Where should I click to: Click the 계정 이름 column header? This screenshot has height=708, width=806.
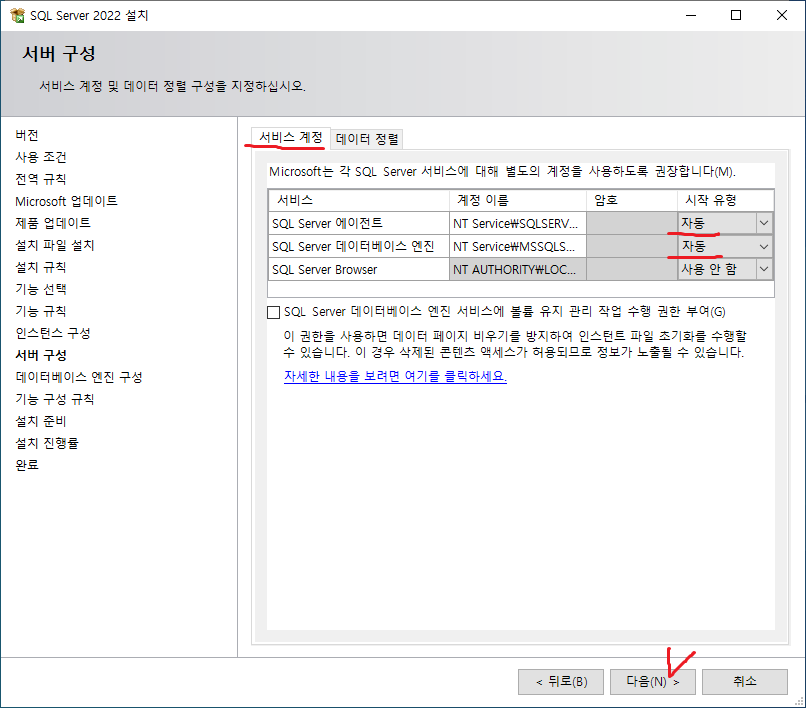518,200
